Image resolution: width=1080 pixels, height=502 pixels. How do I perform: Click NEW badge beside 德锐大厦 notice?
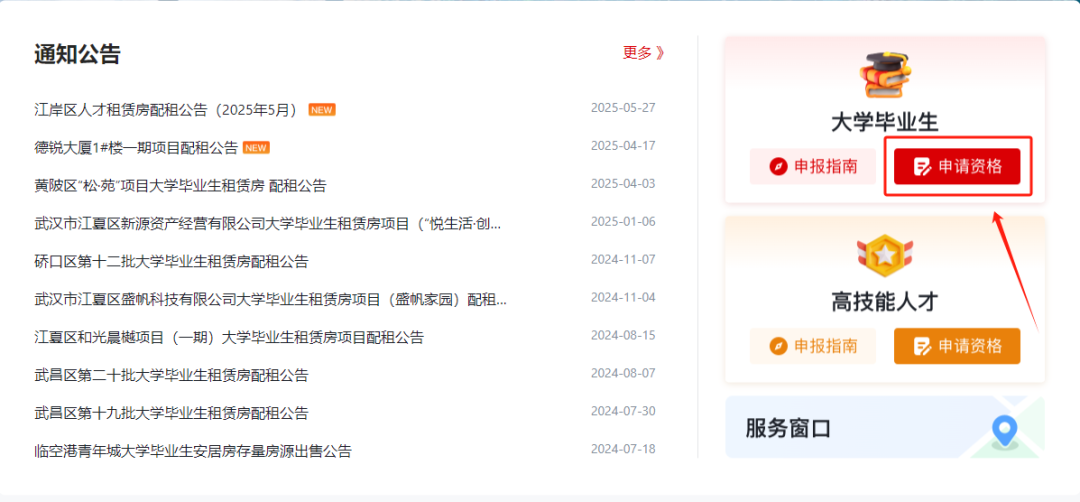tap(256, 147)
